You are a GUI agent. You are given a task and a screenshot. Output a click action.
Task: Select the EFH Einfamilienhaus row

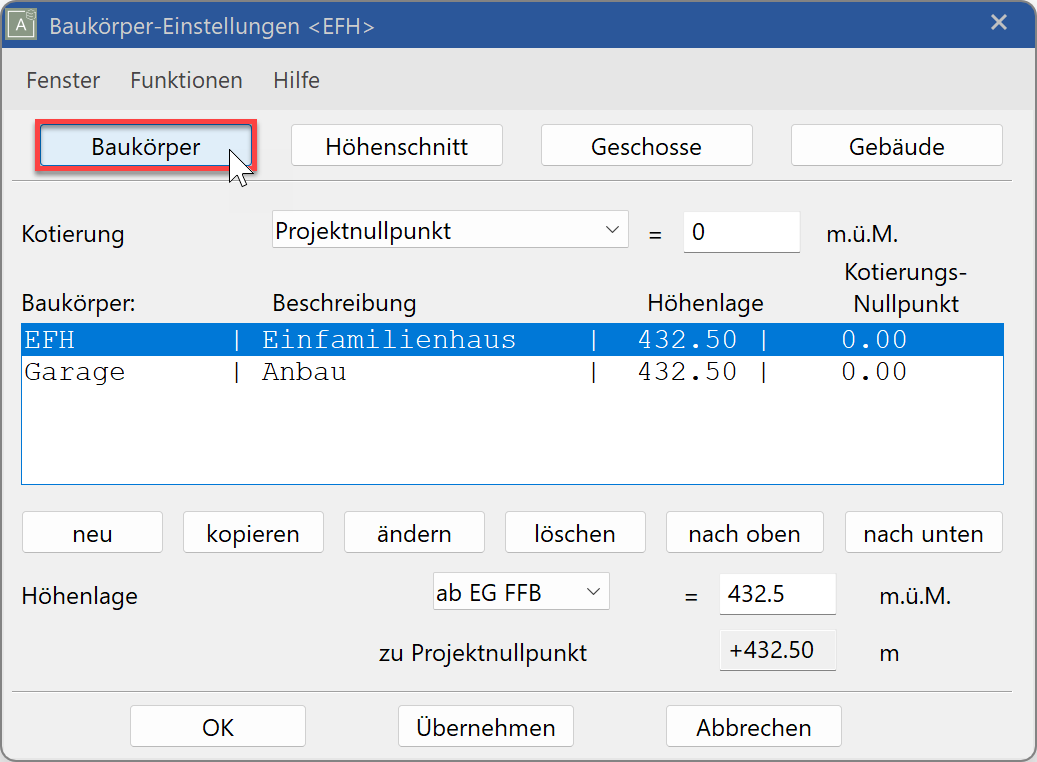pos(300,339)
